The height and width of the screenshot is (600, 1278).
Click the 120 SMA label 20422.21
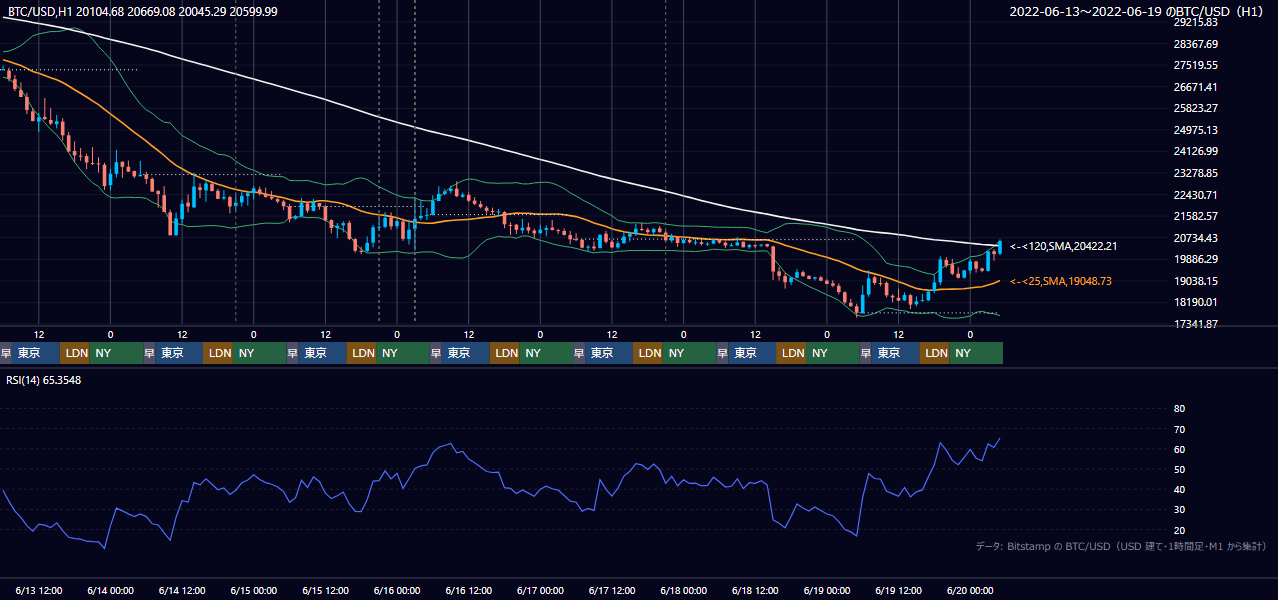coord(1063,246)
